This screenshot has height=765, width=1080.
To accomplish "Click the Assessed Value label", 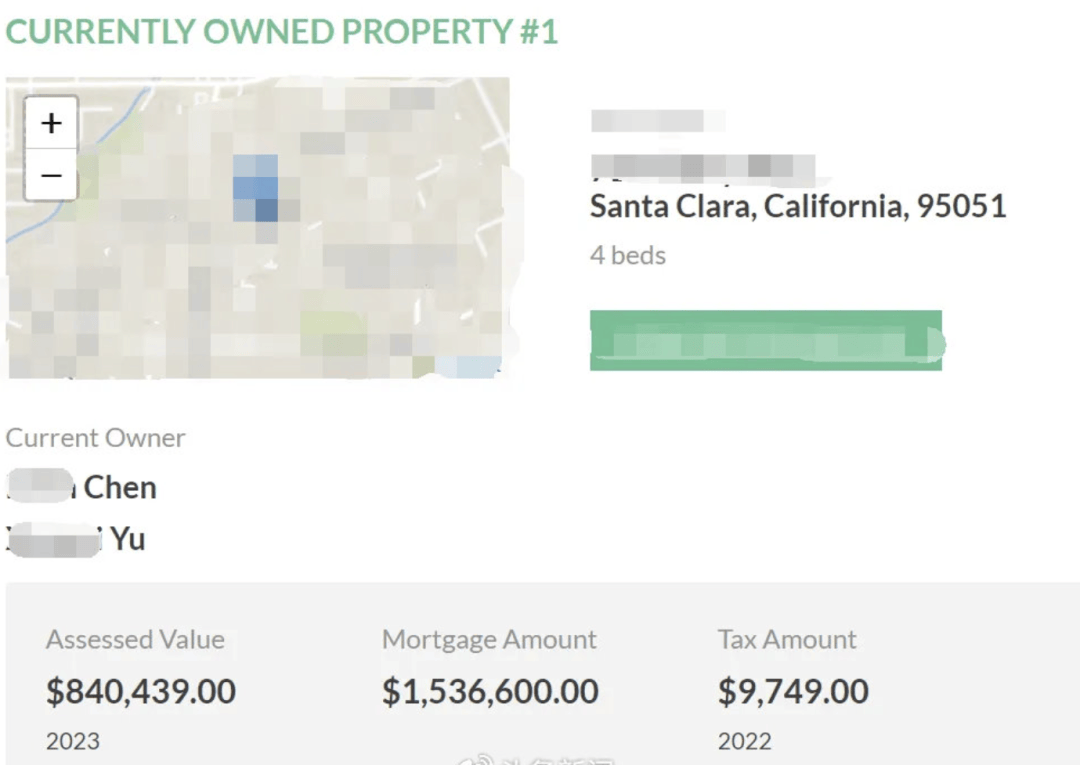I will coord(135,640).
